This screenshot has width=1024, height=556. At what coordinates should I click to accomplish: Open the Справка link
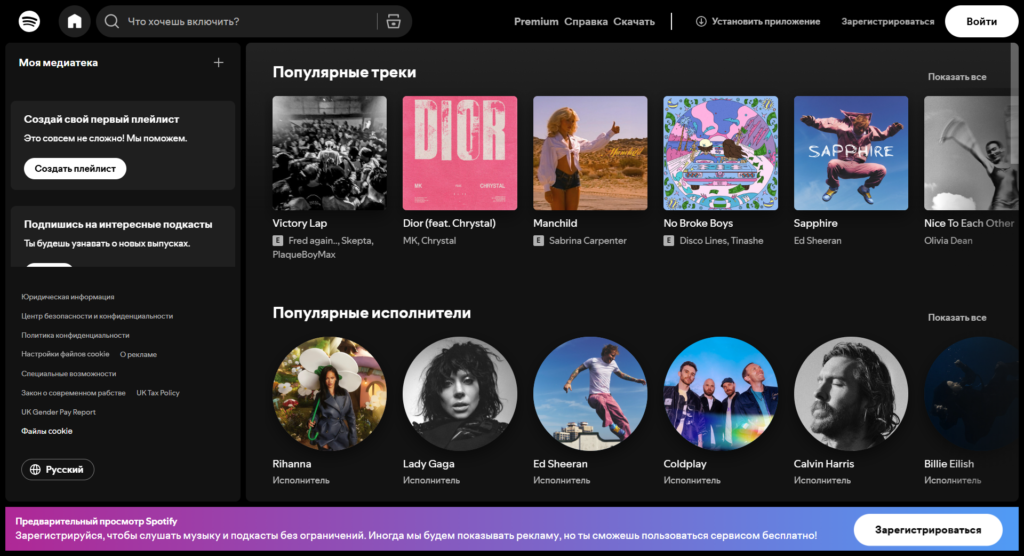(x=586, y=22)
